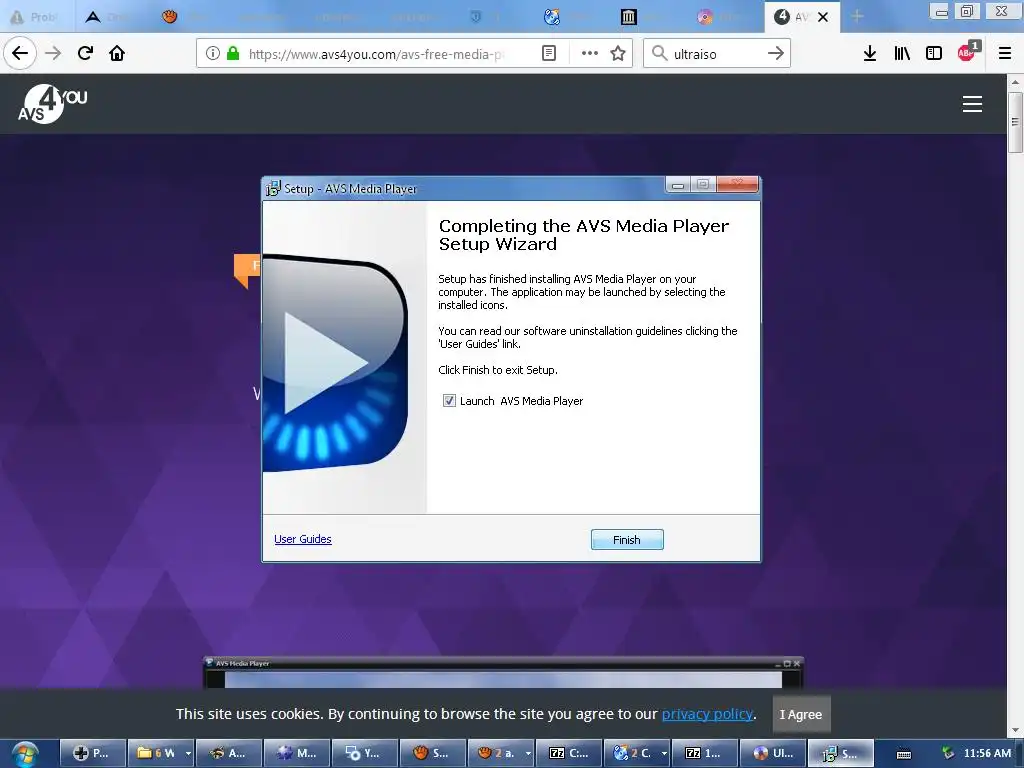Show site information via the info icon
The image size is (1024, 768).
click(x=212, y=53)
